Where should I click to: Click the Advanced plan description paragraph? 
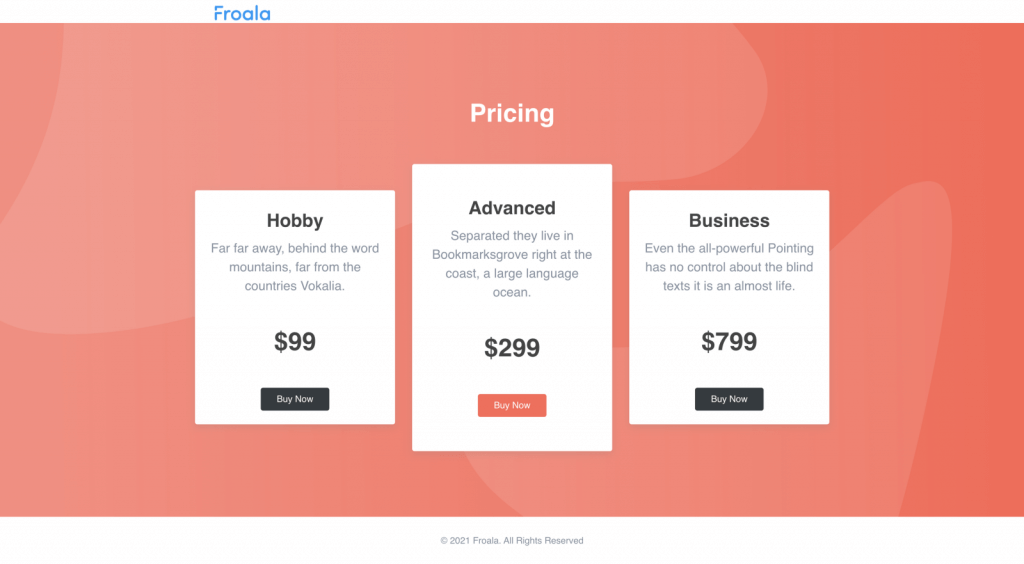click(x=512, y=264)
